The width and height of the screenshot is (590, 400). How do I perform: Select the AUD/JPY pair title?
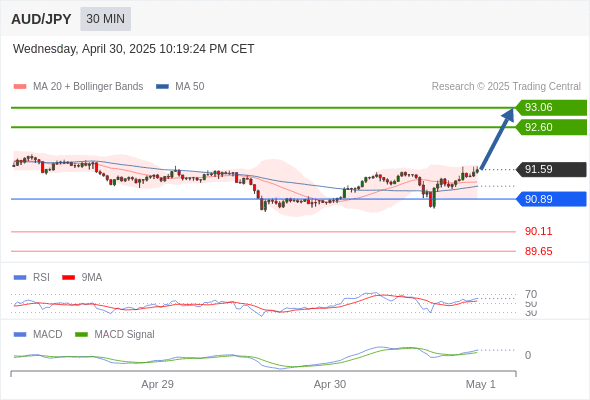pos(41,19)
